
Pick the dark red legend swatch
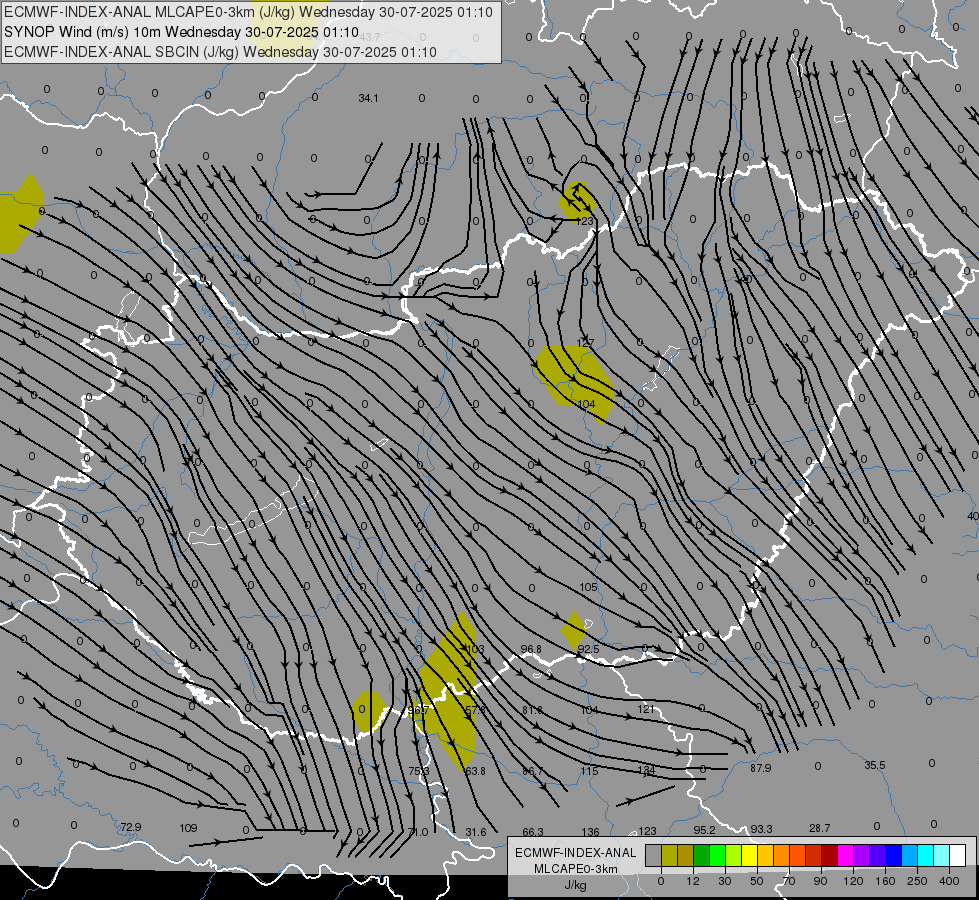[x=830, y=856]
